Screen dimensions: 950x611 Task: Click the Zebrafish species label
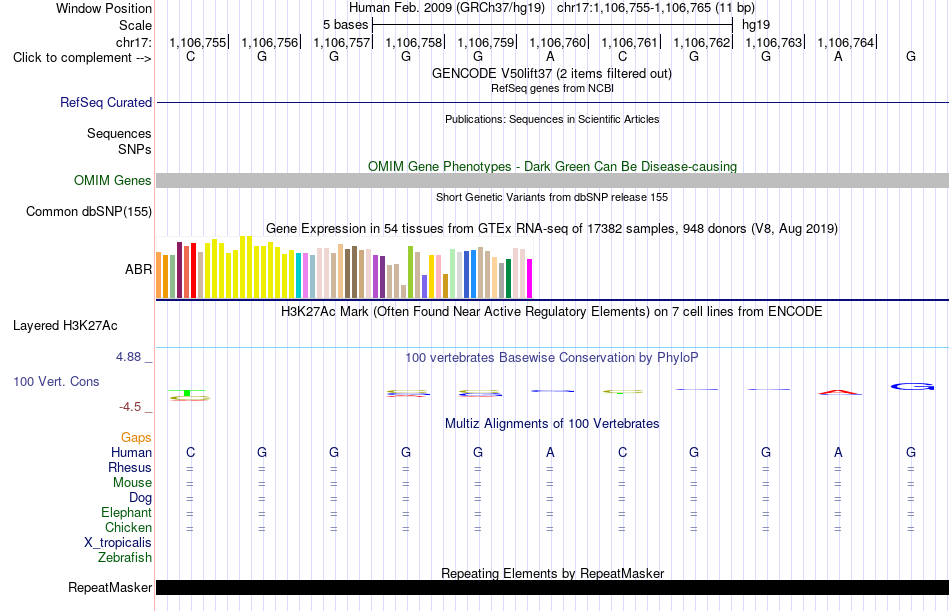(125, 558)
